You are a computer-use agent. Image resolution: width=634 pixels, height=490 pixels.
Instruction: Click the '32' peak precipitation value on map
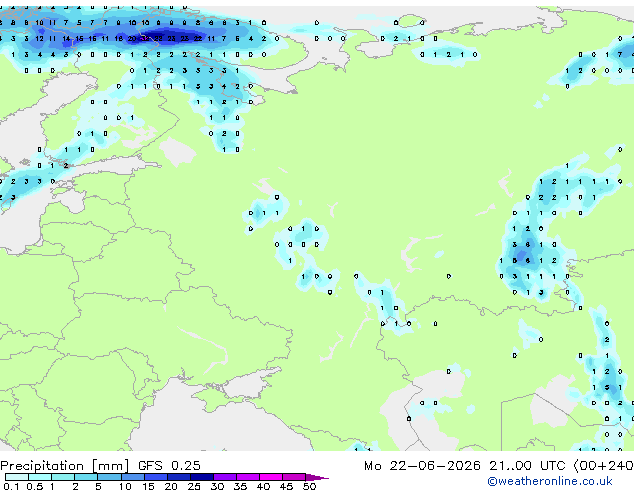[145, 38]
